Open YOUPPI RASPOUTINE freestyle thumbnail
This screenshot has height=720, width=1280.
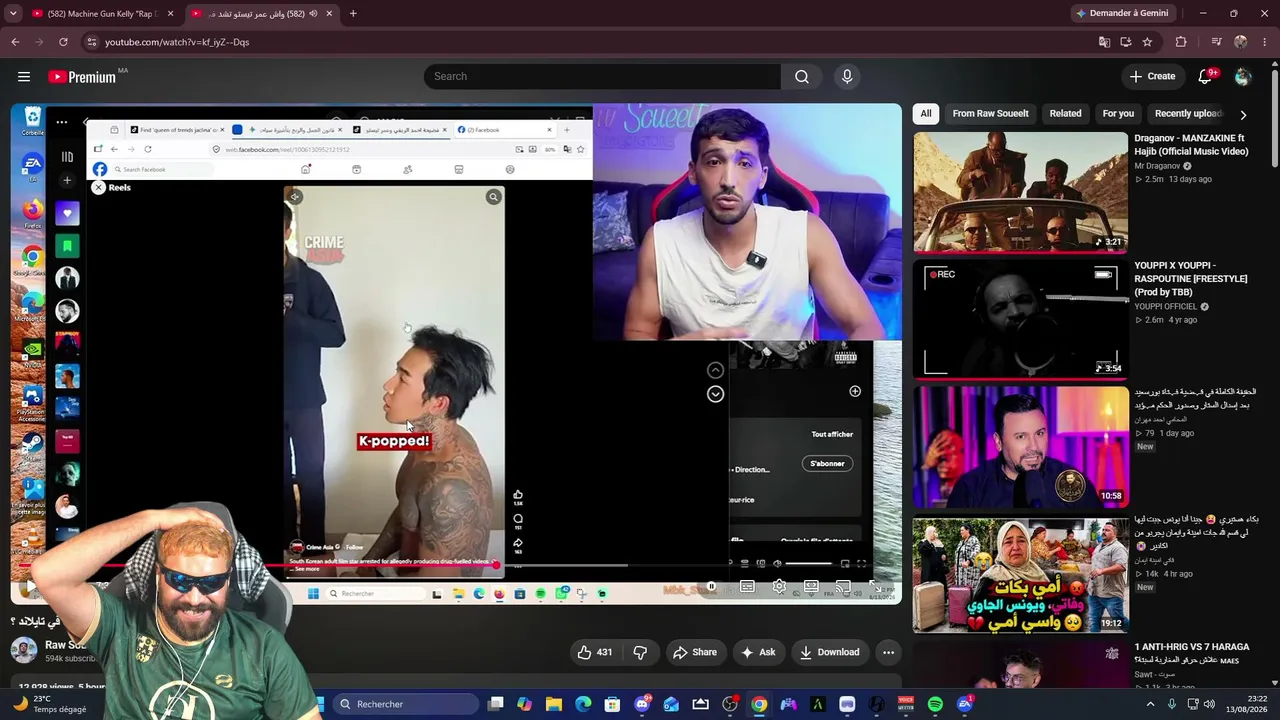[x=1020, y=319]
